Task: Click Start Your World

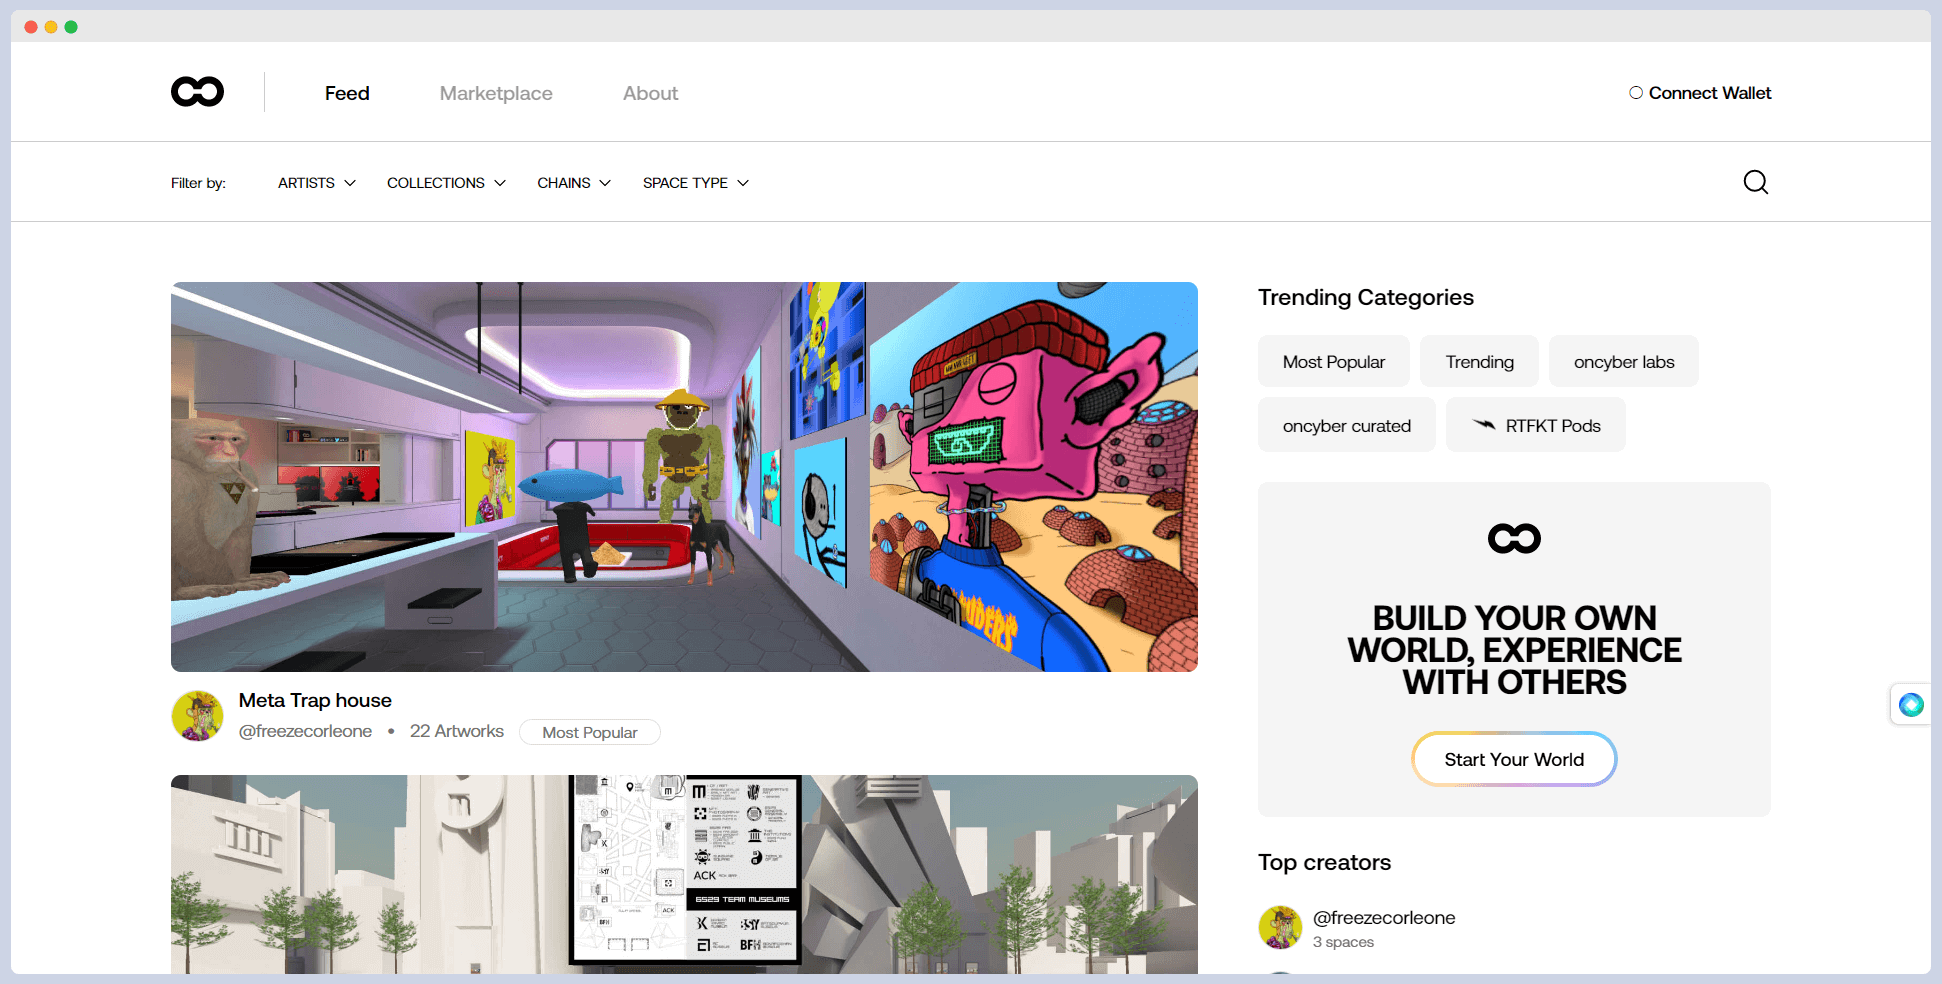Action: (x=1513, y=759)
